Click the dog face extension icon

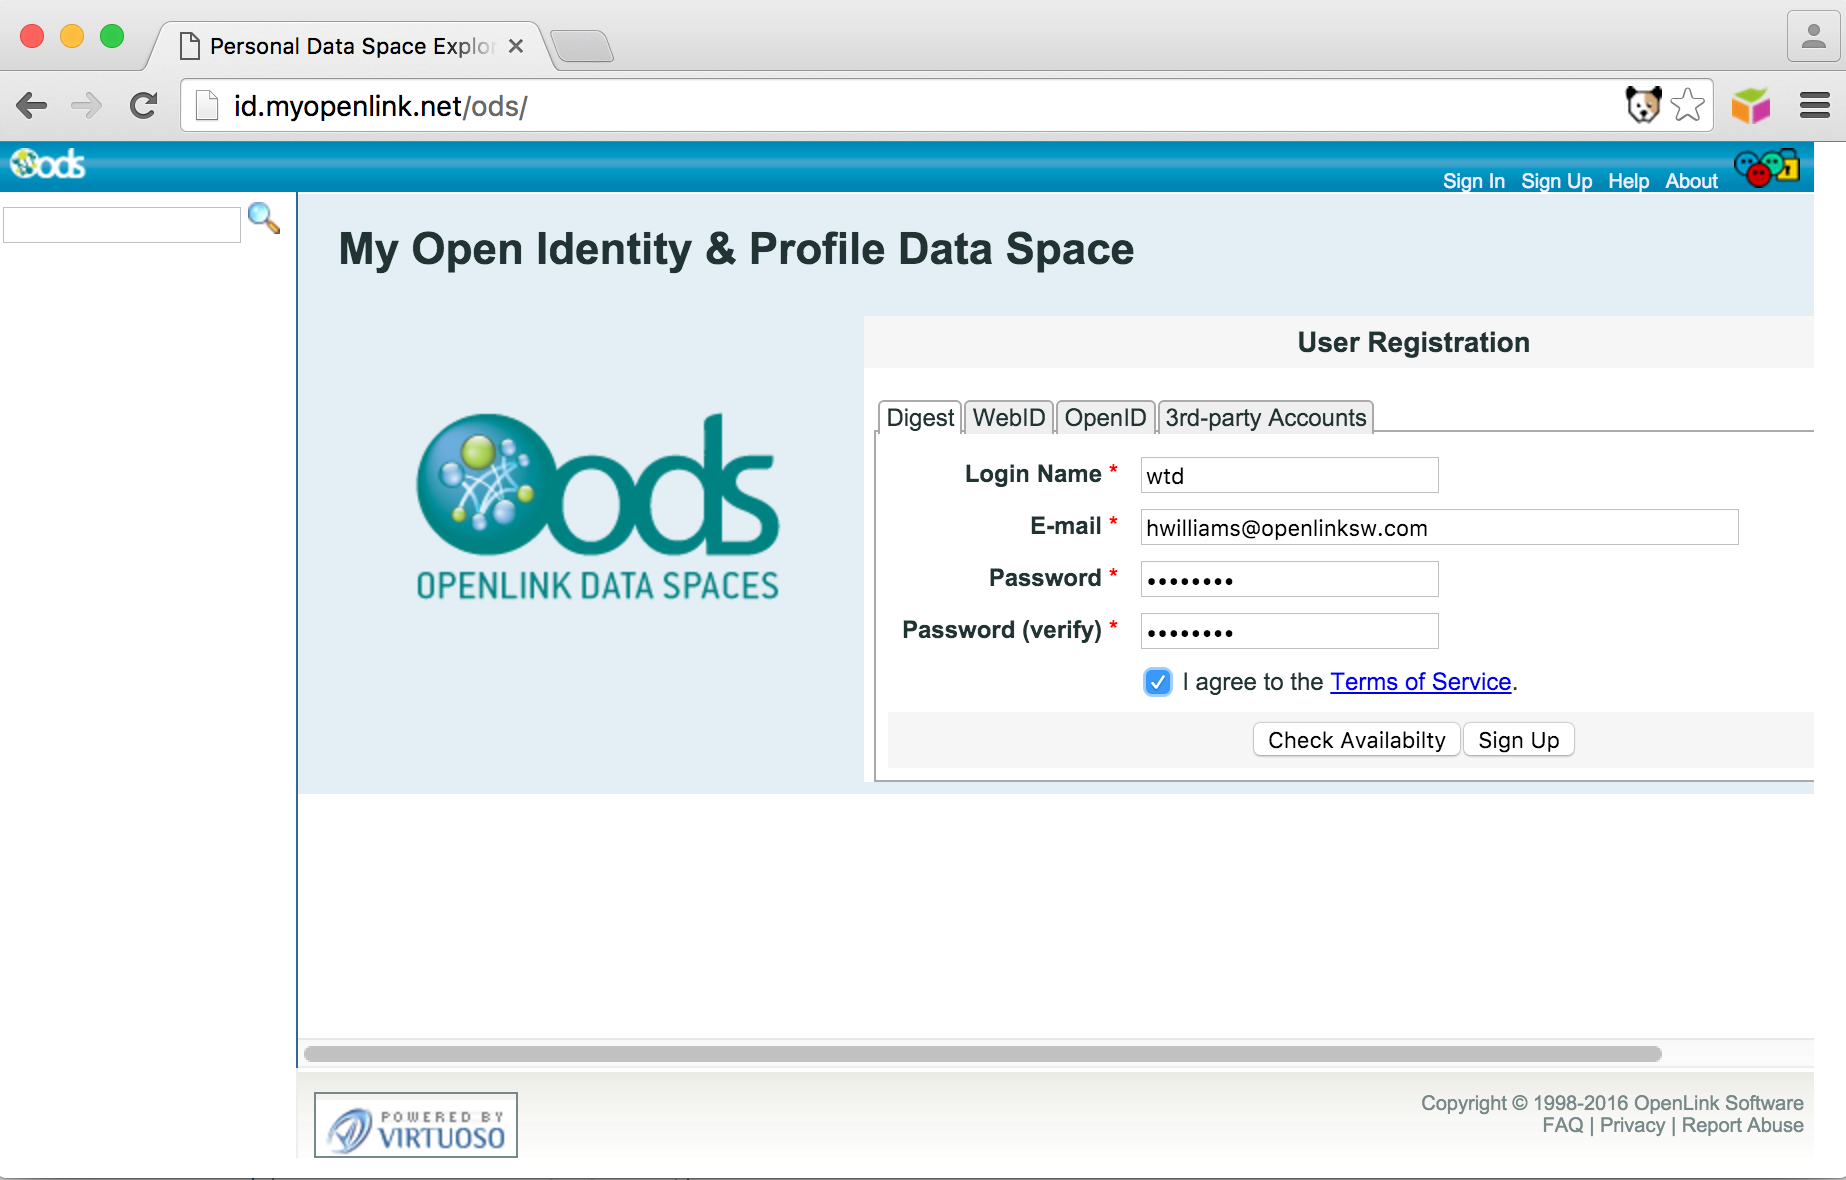click(x=1643, y=105)
